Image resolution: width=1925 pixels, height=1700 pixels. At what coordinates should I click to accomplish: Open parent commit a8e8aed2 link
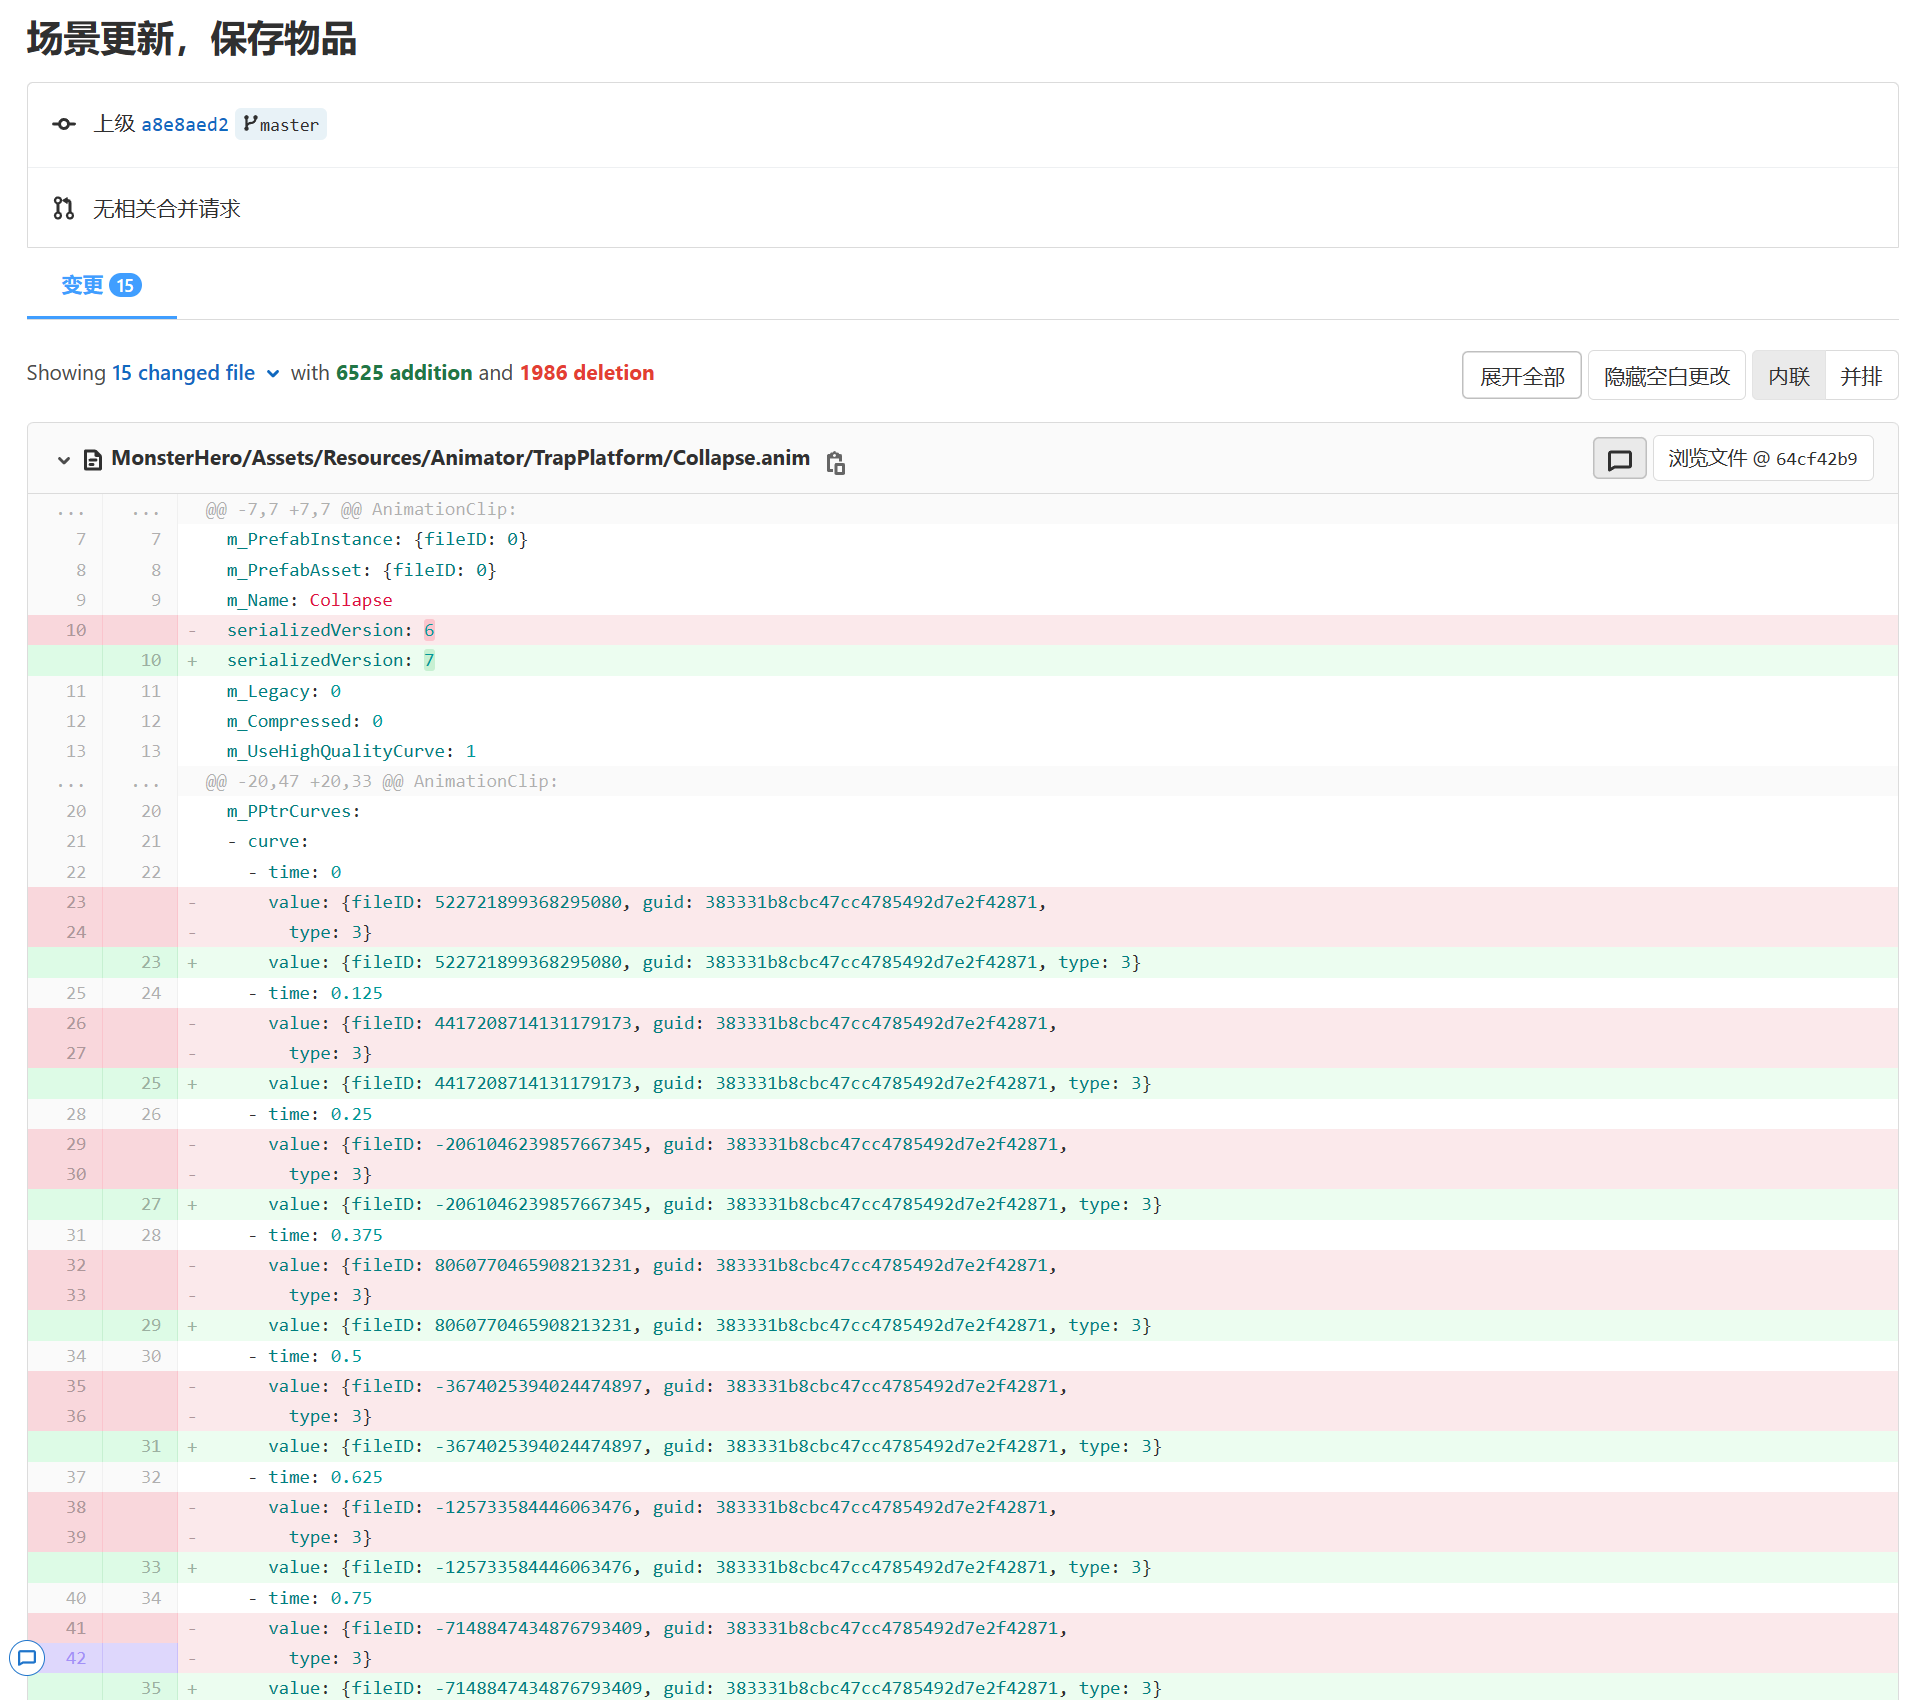185,124
